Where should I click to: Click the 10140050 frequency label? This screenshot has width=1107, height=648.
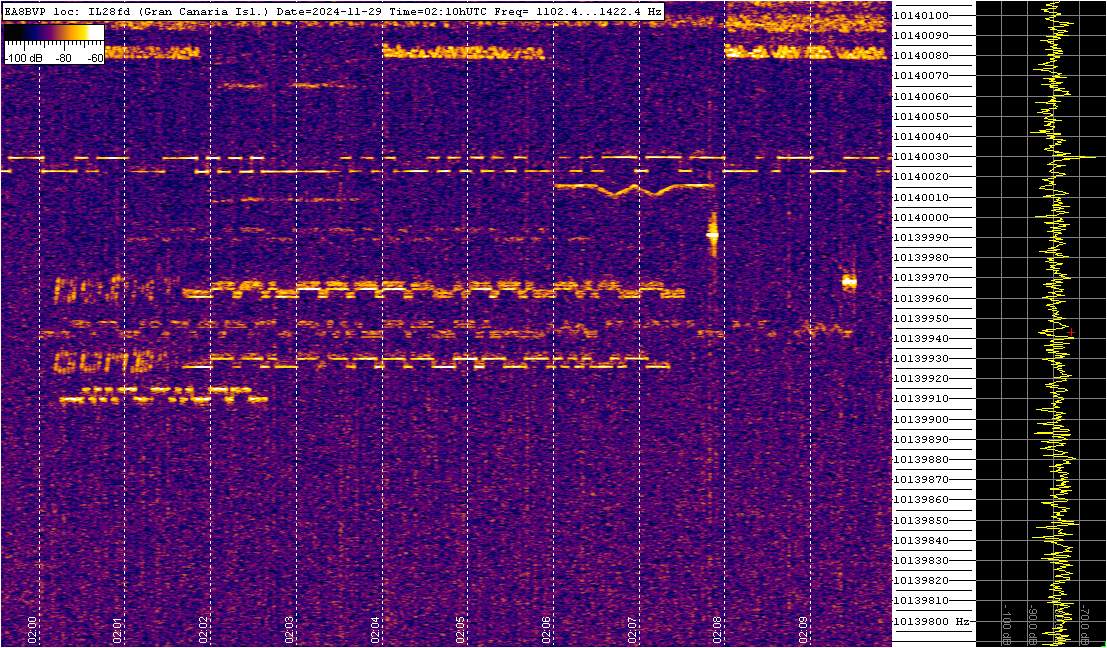click(x=921, y=116)
